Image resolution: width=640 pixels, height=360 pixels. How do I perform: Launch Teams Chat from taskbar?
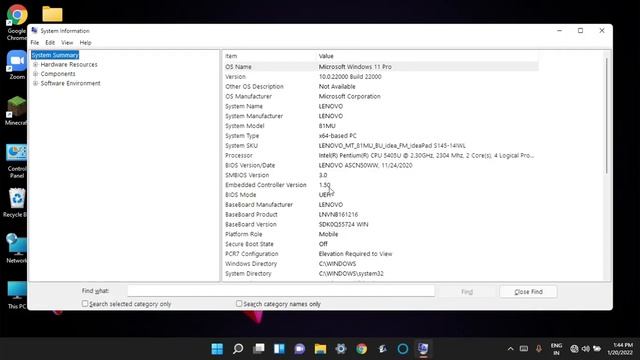tap(300, 349)
